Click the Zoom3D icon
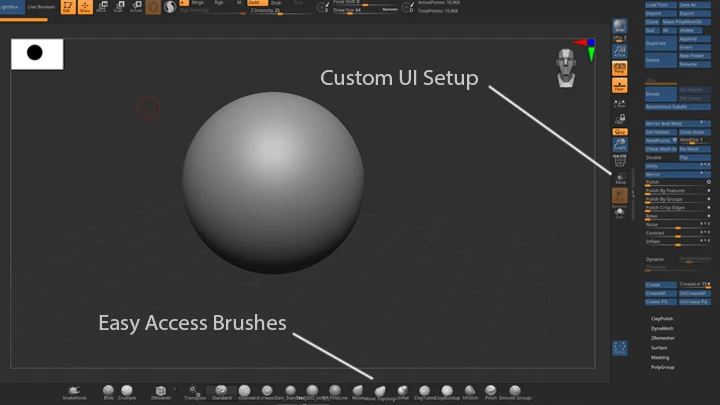Viewport: 720px width, 405px height. click(x=619, y=145)
